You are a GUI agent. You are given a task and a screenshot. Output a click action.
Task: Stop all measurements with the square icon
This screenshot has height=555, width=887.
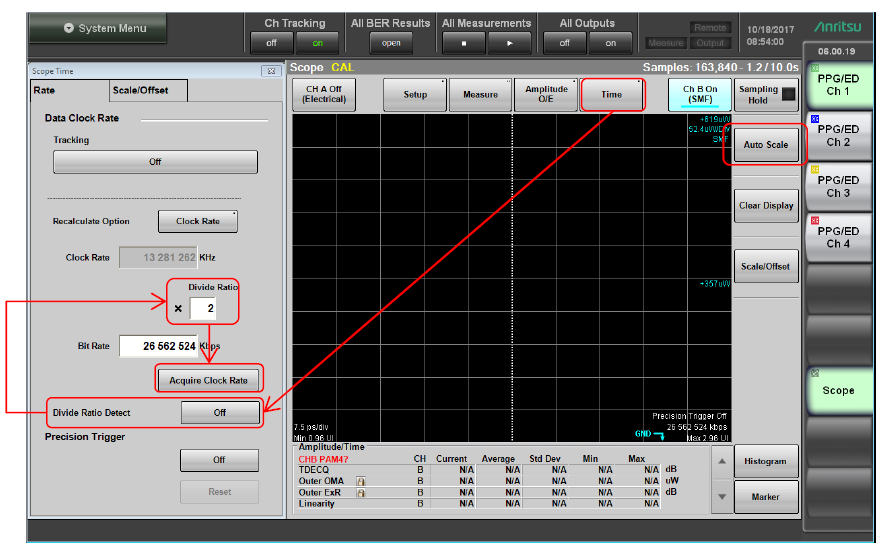(x=463, y=43)
